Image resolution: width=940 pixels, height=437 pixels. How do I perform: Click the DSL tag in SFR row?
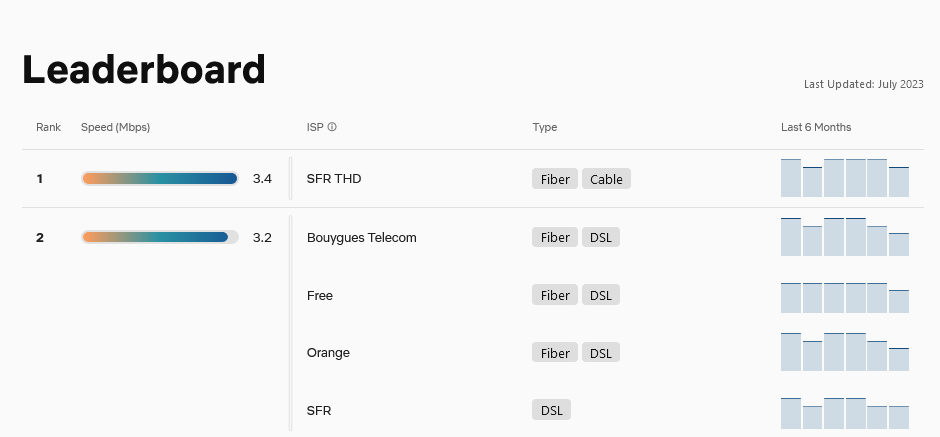(552, 410)
